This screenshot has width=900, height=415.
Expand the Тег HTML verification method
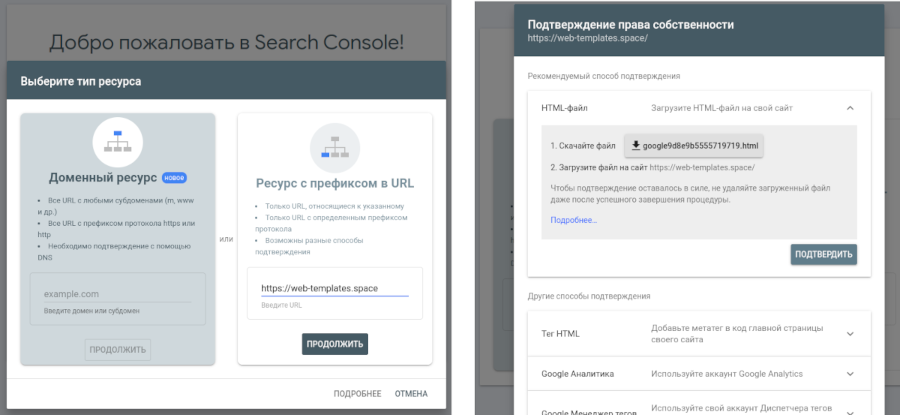pos(849,334)
